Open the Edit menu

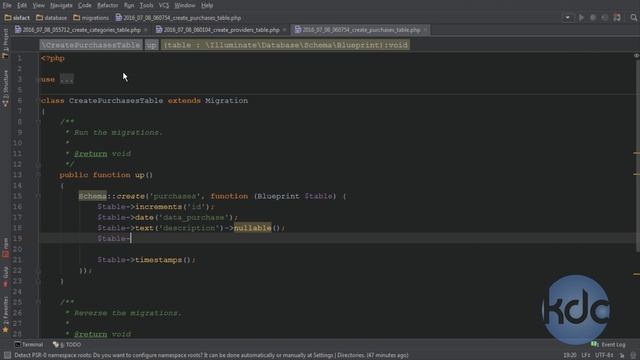coord(22,5)
